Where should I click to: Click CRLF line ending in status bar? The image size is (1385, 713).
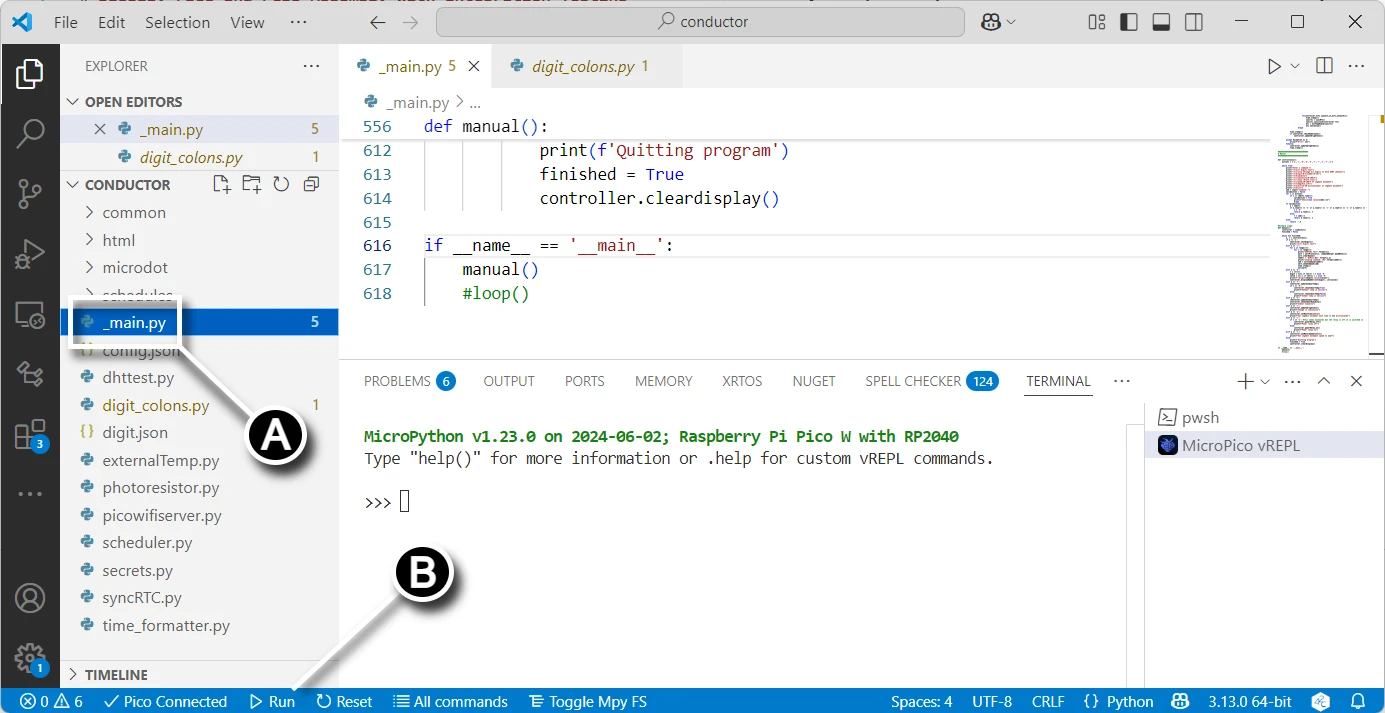(1048, 701)
